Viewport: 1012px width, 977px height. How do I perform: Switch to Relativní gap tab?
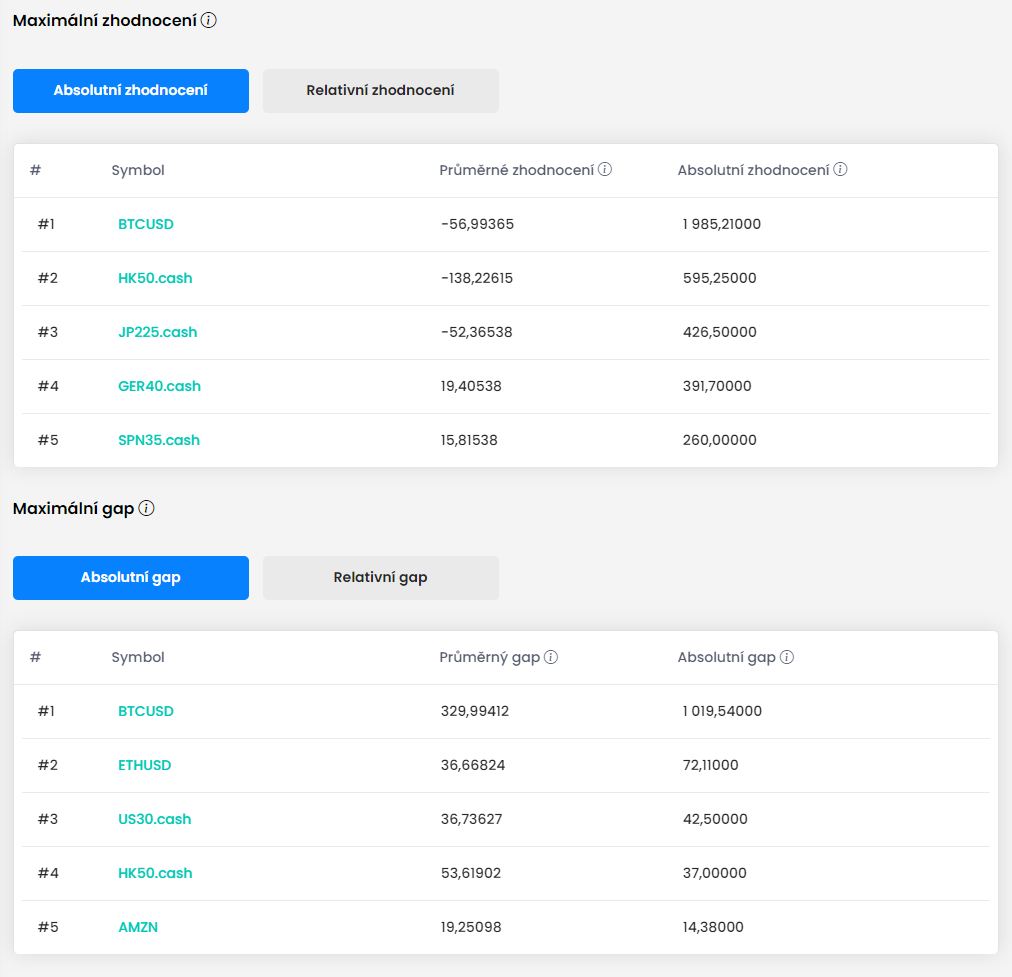coord(381,578)
